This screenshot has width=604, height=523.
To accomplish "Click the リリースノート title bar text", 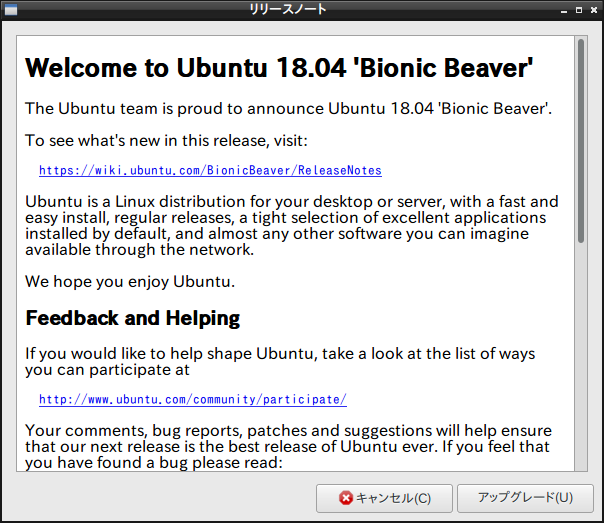I will (x=288, y=9).
